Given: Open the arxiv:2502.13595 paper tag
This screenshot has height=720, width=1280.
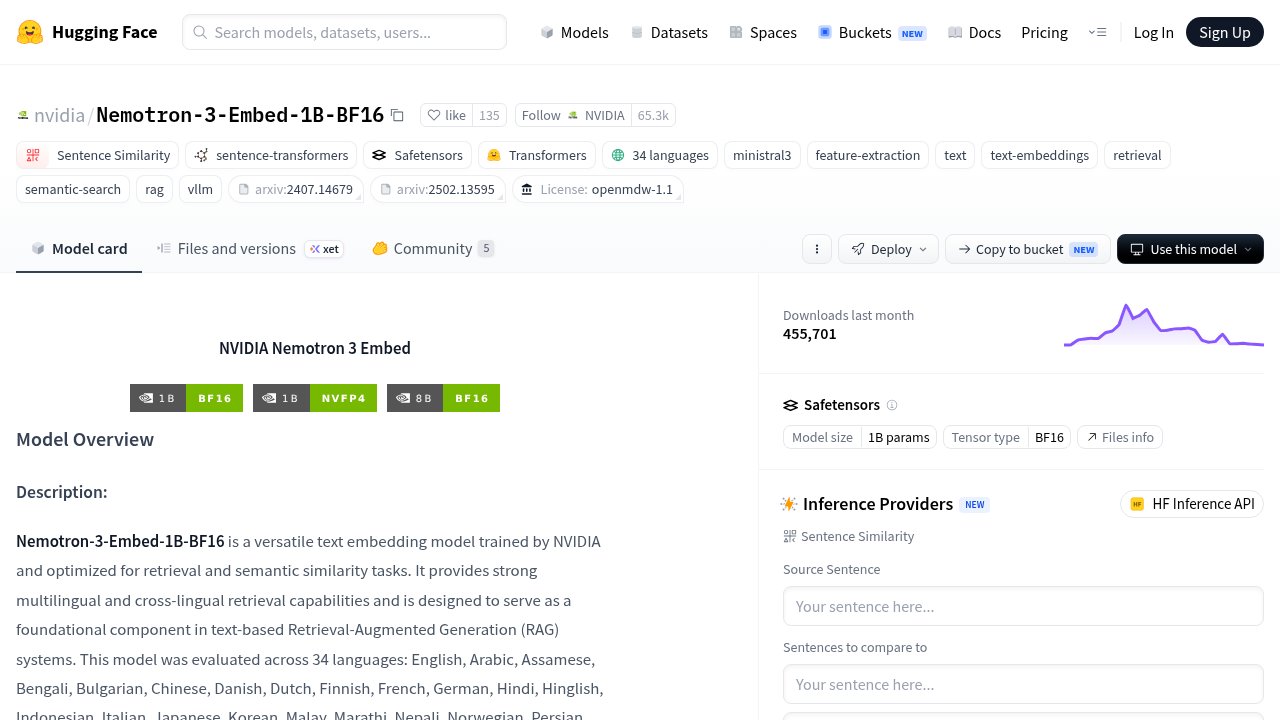Looking at the screenshot, I should [x=437, y=189].
